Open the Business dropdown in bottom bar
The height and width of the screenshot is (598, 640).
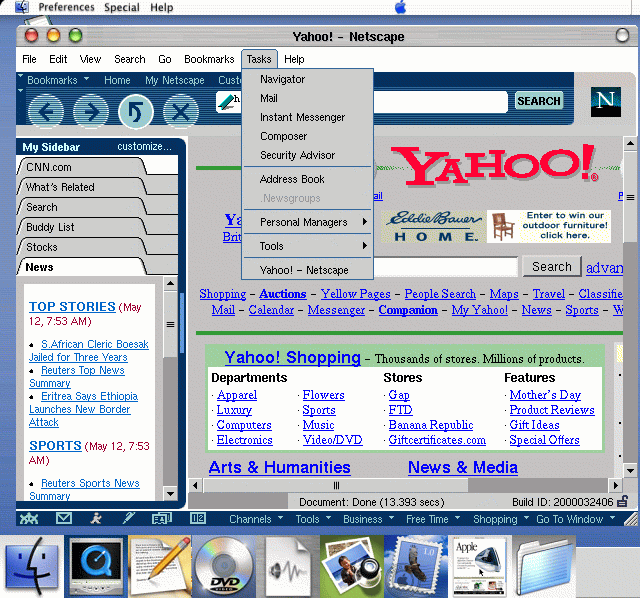[368, 519]
